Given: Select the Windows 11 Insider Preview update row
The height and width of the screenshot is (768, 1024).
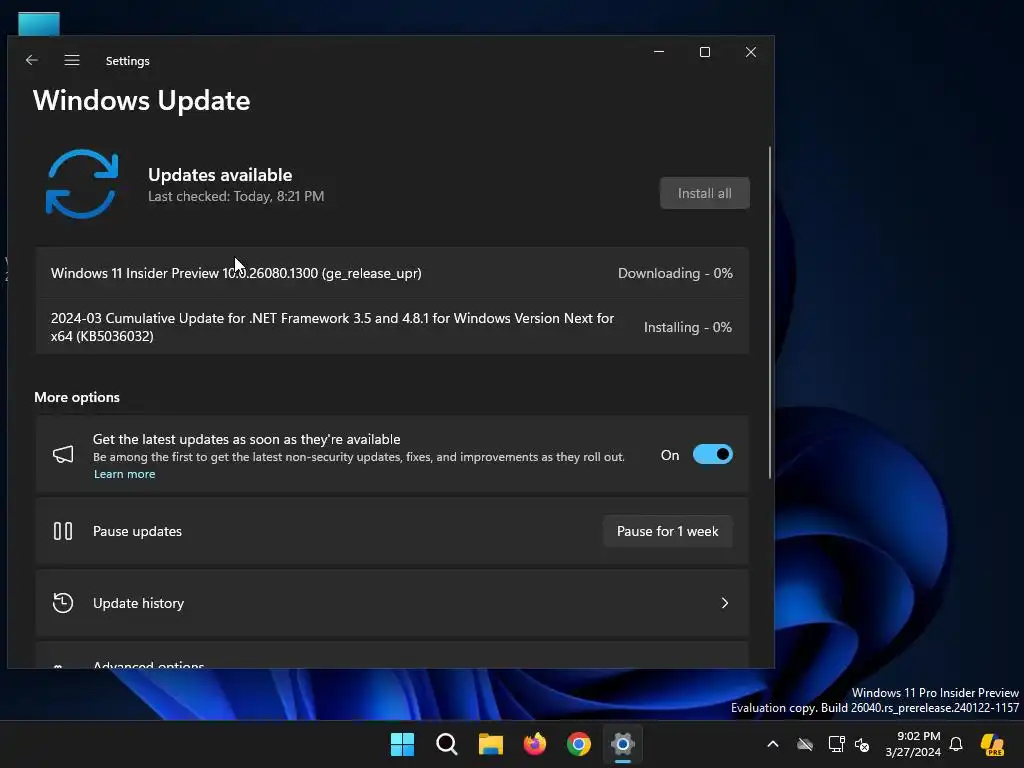Looking at the screenshot, I should click(392, 273).
